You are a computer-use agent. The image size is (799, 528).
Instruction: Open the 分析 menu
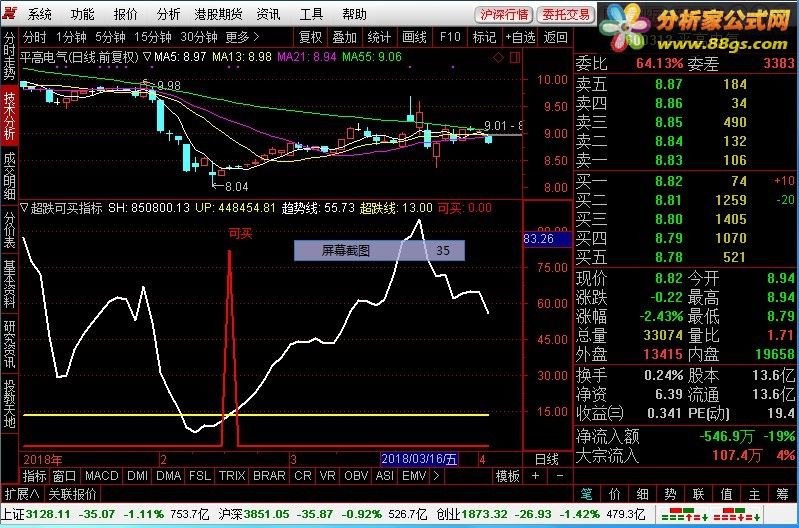click(x=168, y=14)
